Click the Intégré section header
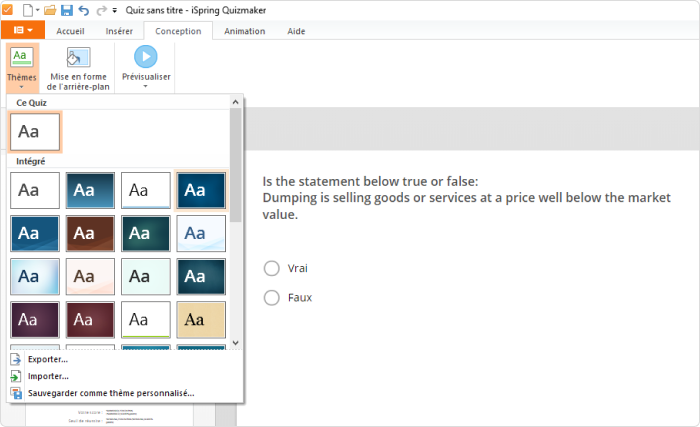The height and width of the screenshot is (427, 700). tap(30, 161)
